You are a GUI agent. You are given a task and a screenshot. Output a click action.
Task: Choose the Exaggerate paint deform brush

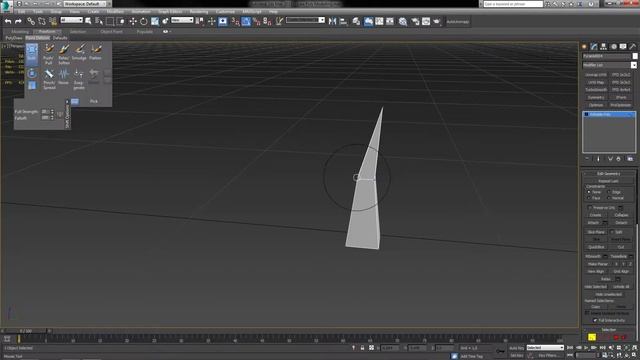pos(79,79)
